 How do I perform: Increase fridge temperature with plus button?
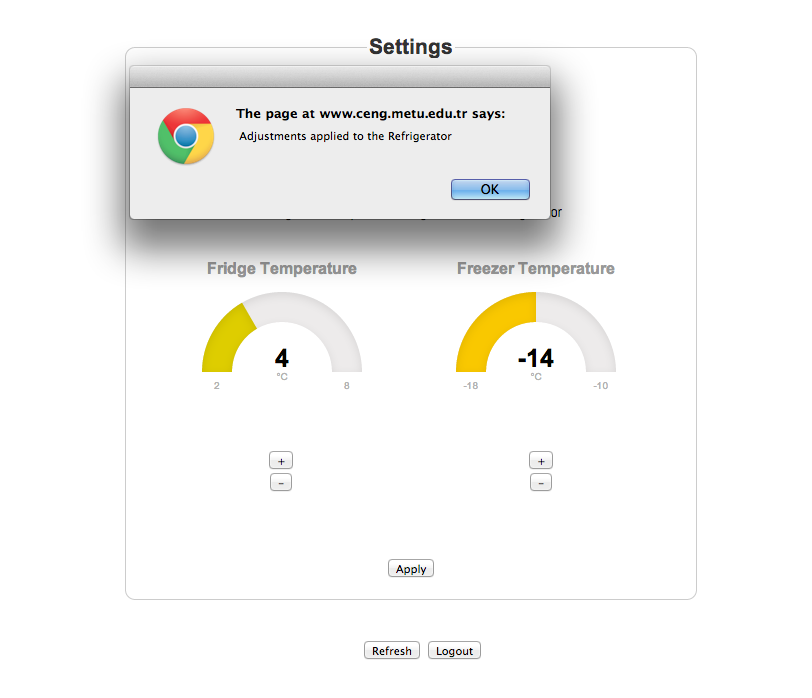click(x=281, y=460)
